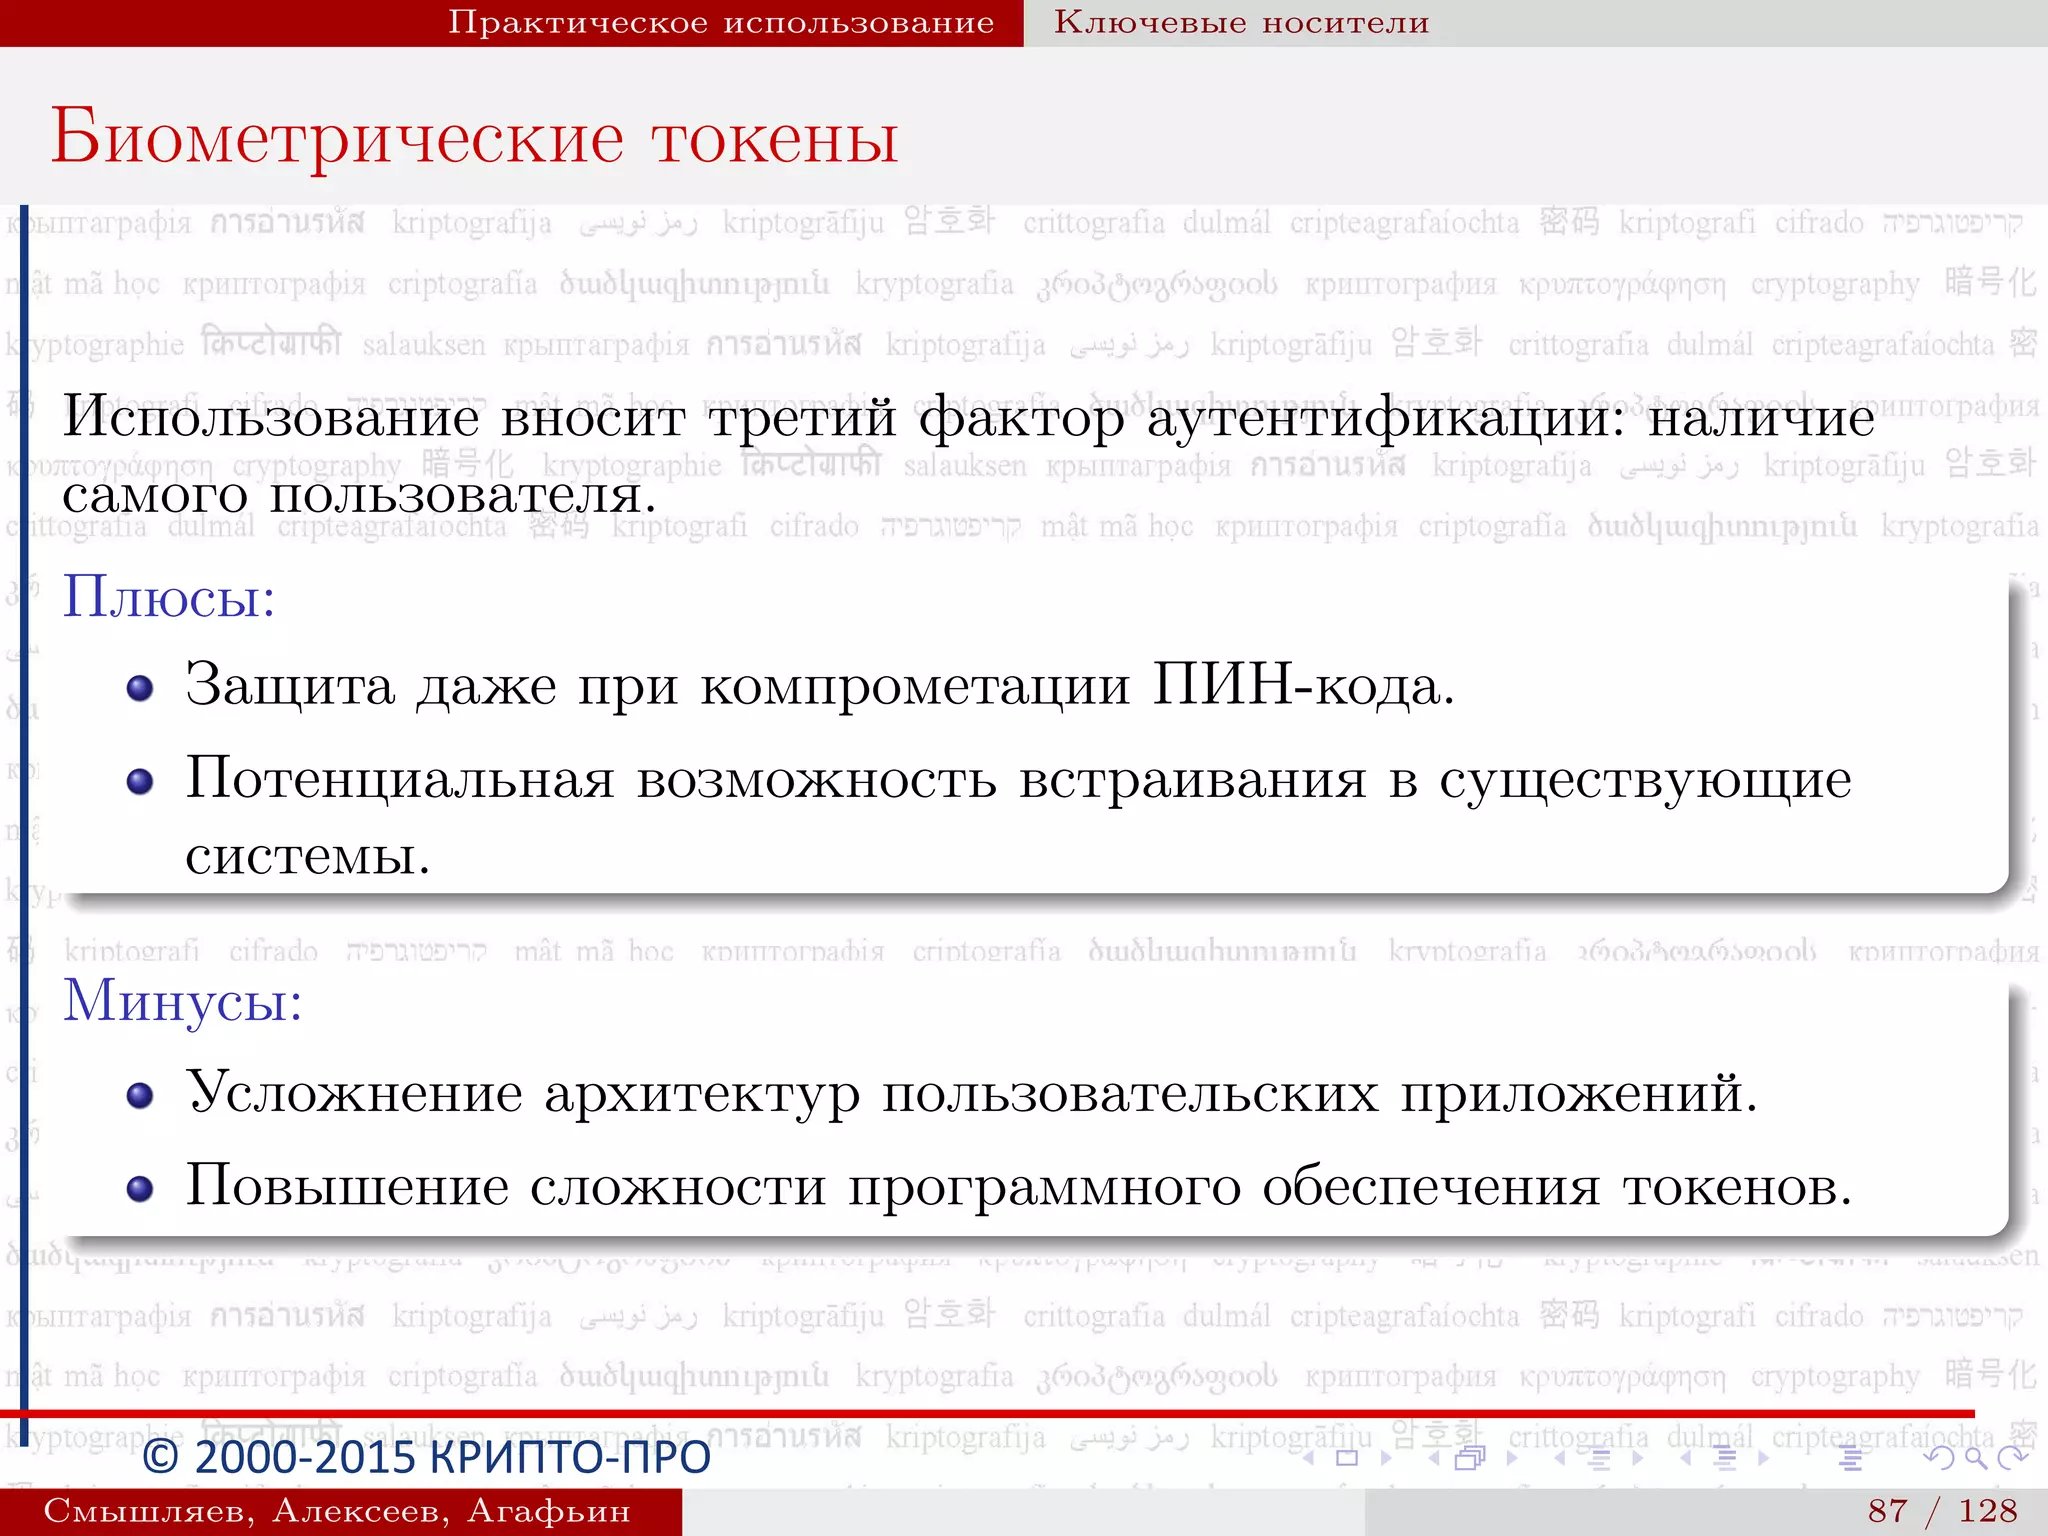This screenshot has width=2048, height=1536.
Task: Click the 'Плюсы:' block heading
Action: (169, 597)
